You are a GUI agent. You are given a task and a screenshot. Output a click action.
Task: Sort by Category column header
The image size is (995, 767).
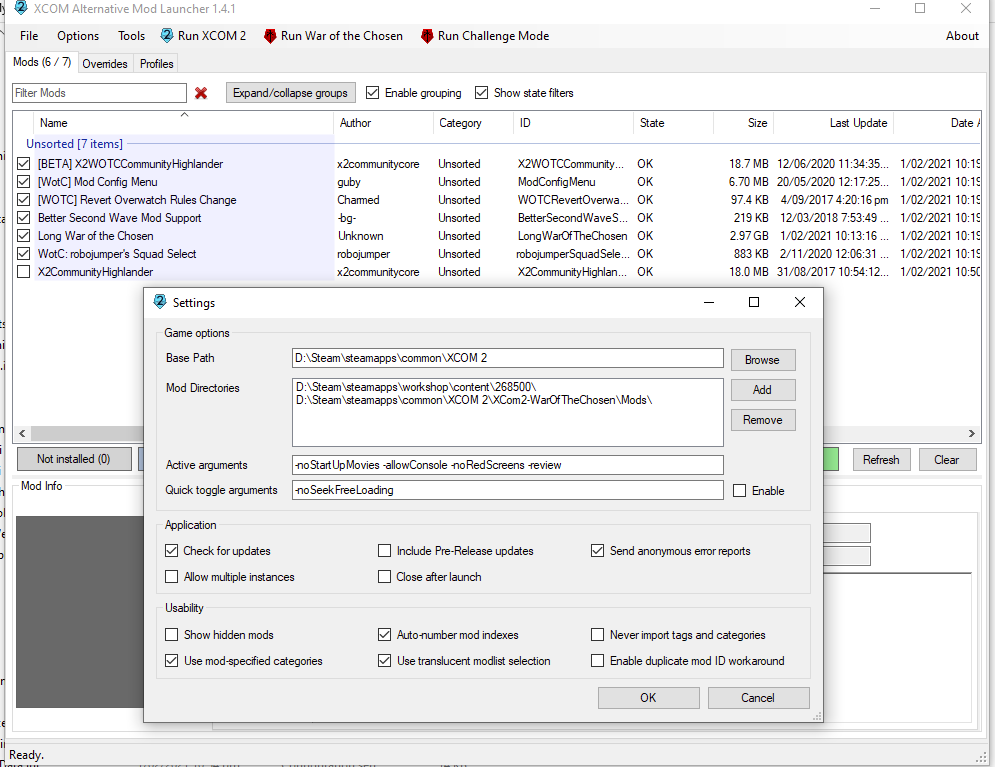point(473,123)
